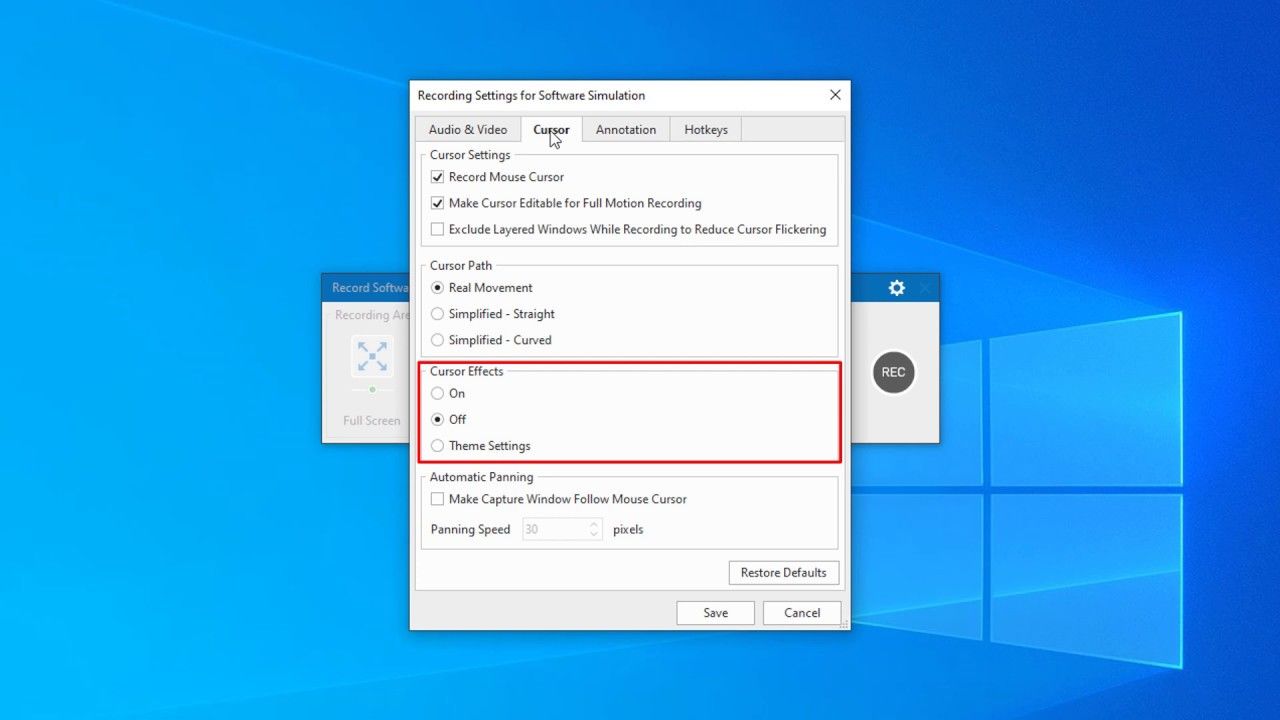Select the Simplified - Curved cursor path

(x=437, y=340)
